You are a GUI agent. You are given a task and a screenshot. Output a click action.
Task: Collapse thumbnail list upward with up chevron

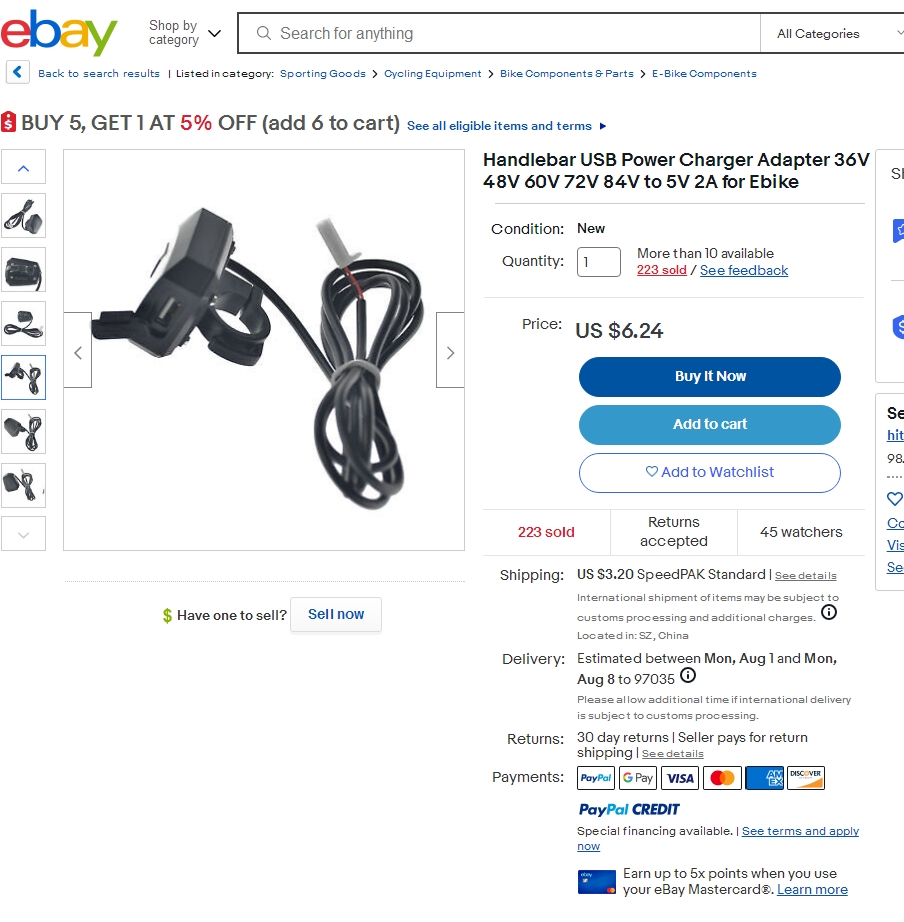(x=24, y=168)
